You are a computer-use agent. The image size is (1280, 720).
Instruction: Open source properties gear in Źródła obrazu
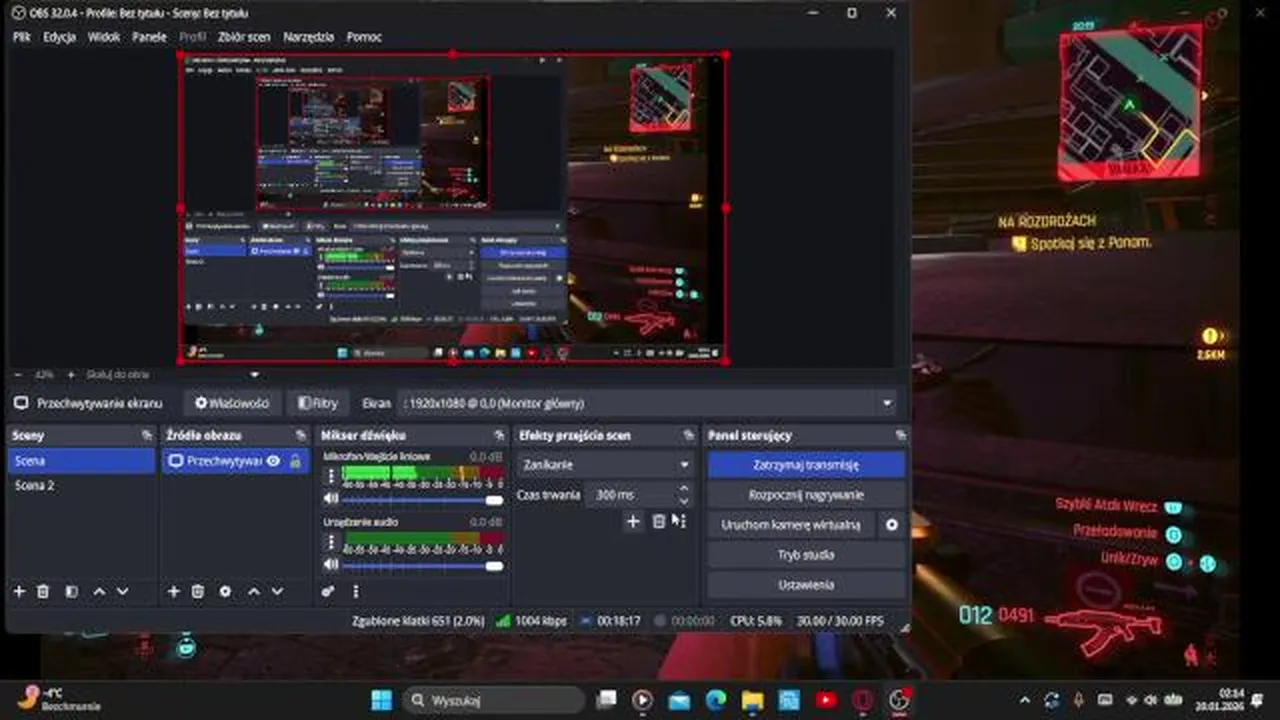tap(225, 592)
